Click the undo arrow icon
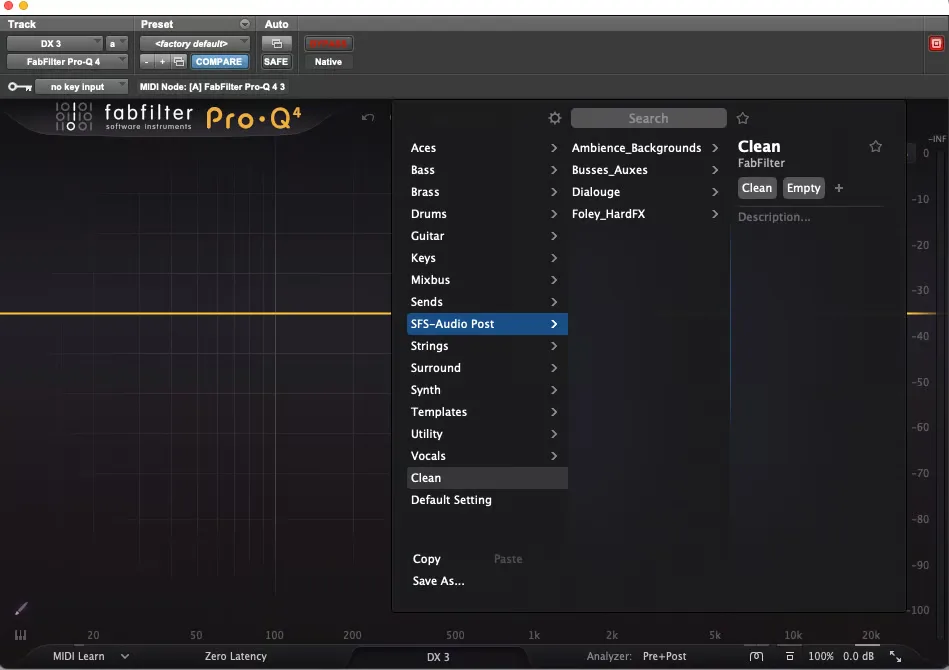949x670 pixels. pyautogui.click(x=368, y=117)
